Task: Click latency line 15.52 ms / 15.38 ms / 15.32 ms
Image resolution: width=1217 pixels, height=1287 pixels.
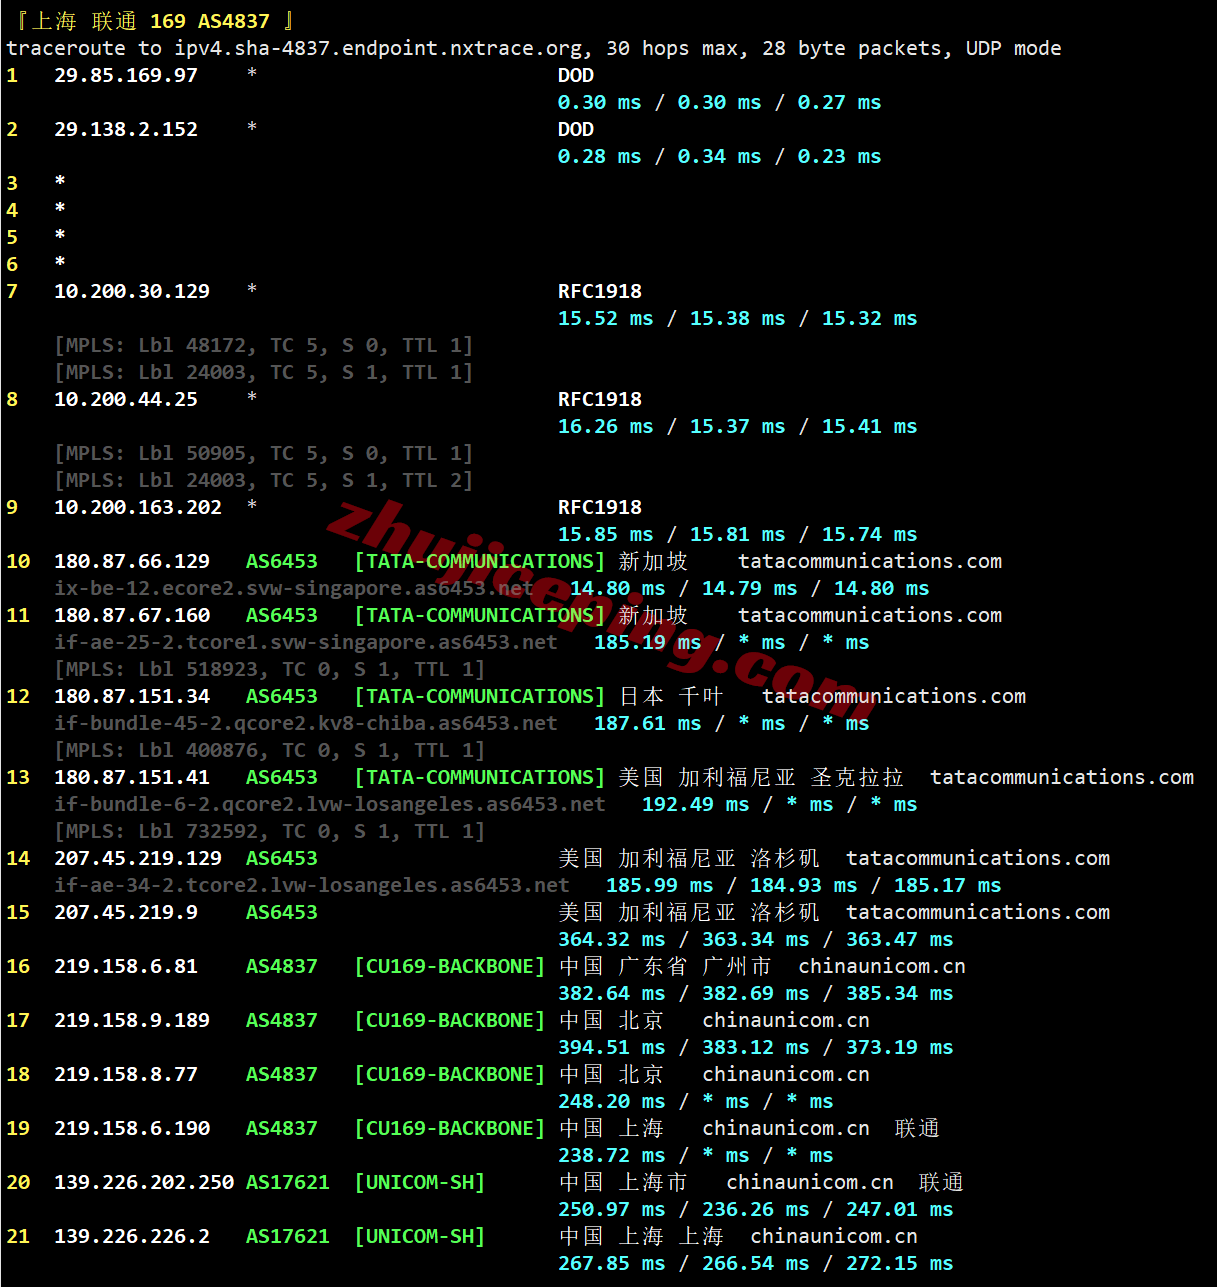Action: (737, 318)
